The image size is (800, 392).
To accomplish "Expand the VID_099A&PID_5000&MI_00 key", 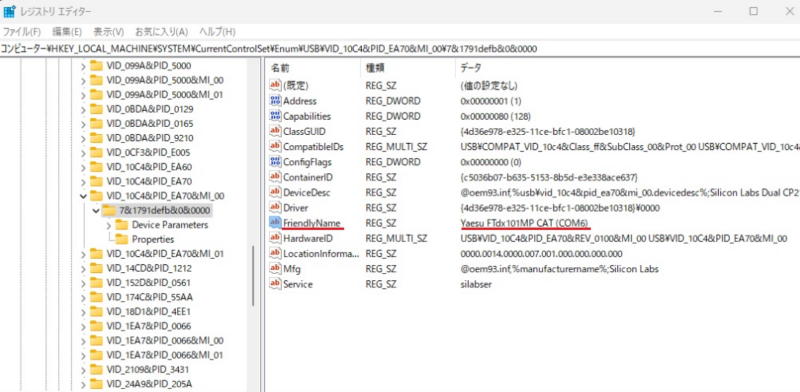I will [83, 80].
